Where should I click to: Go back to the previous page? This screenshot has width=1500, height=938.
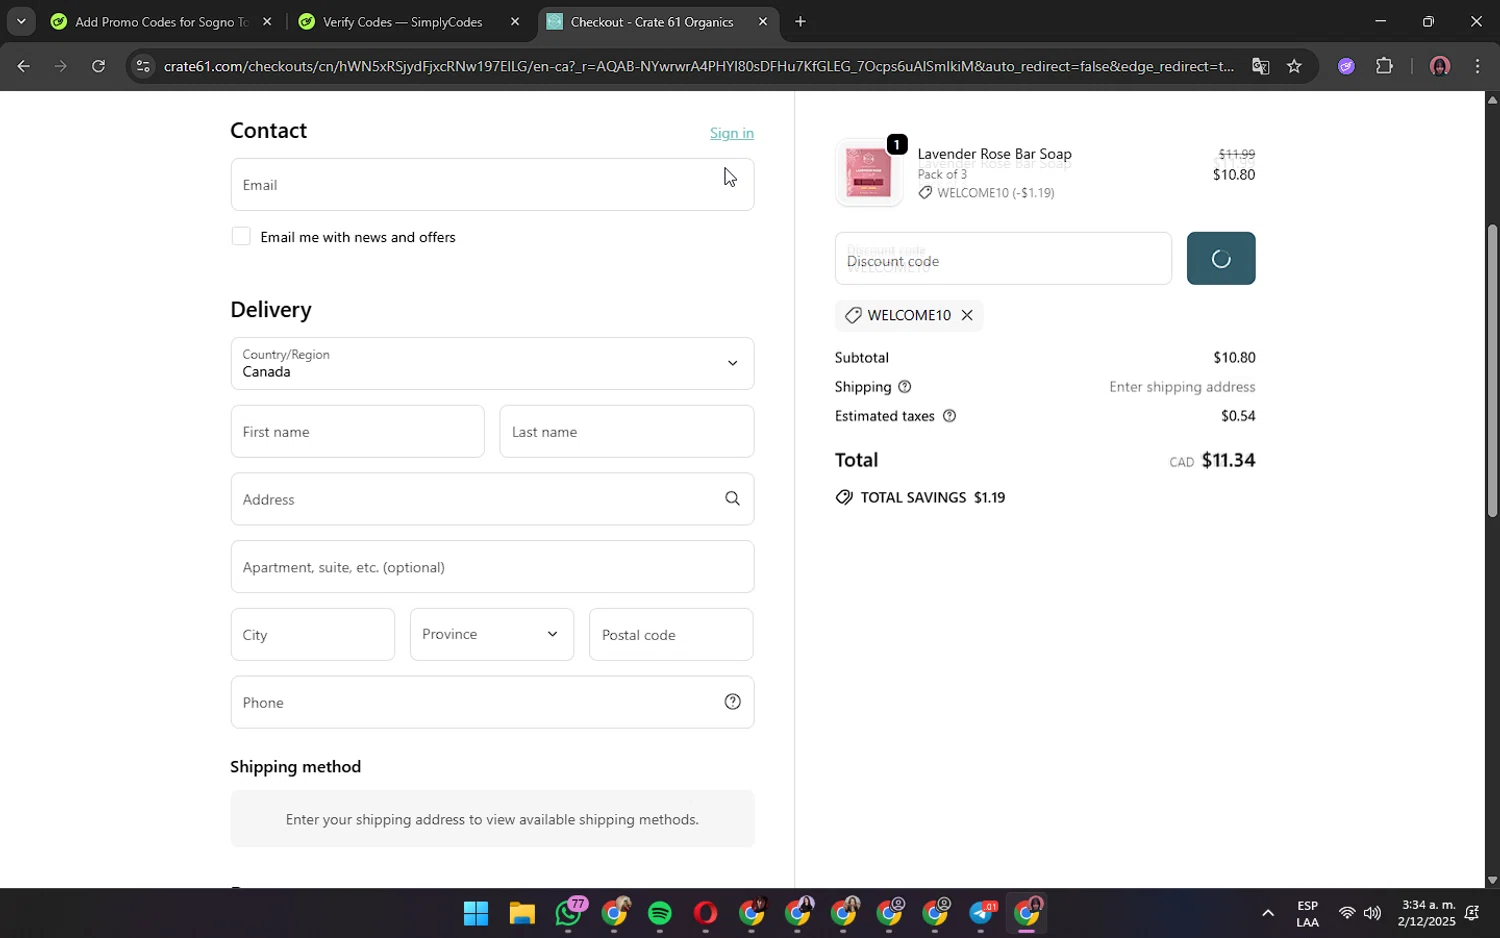pyautogui.click(x=23, y=66)
